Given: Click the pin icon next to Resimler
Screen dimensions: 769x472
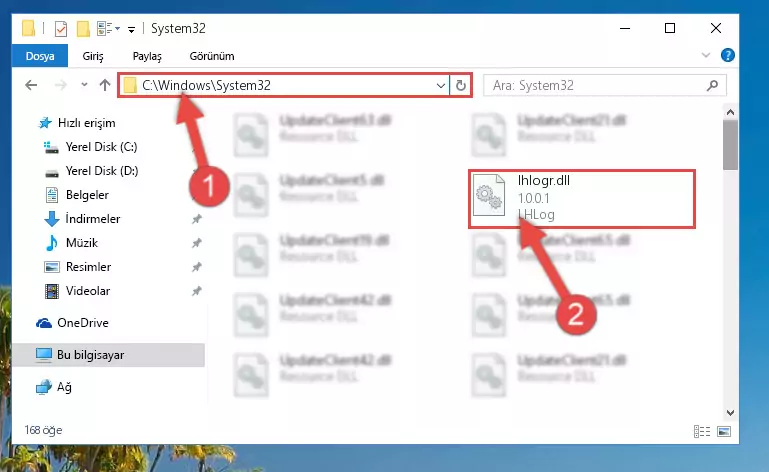Looking at the screenshot, I should click(x=197, y=267).
